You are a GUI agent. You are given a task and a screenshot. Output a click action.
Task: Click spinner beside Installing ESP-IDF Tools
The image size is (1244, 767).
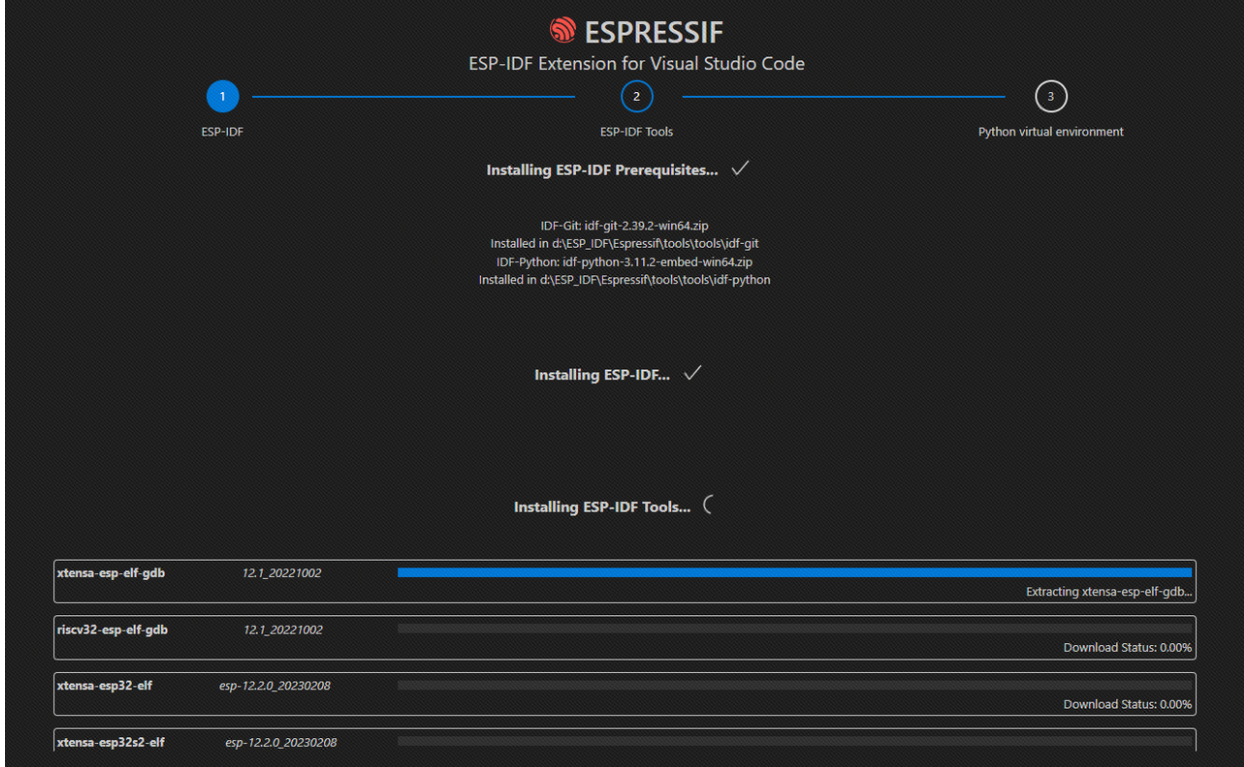click(709, 506)
